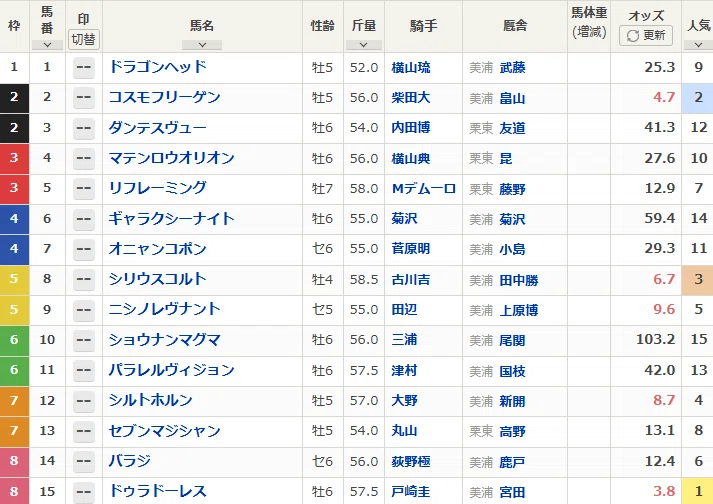Viewport: 713px width, 504px height.
Task: Open mark selector for ダンテスヴュー
Action: click(x=84, y=128)
